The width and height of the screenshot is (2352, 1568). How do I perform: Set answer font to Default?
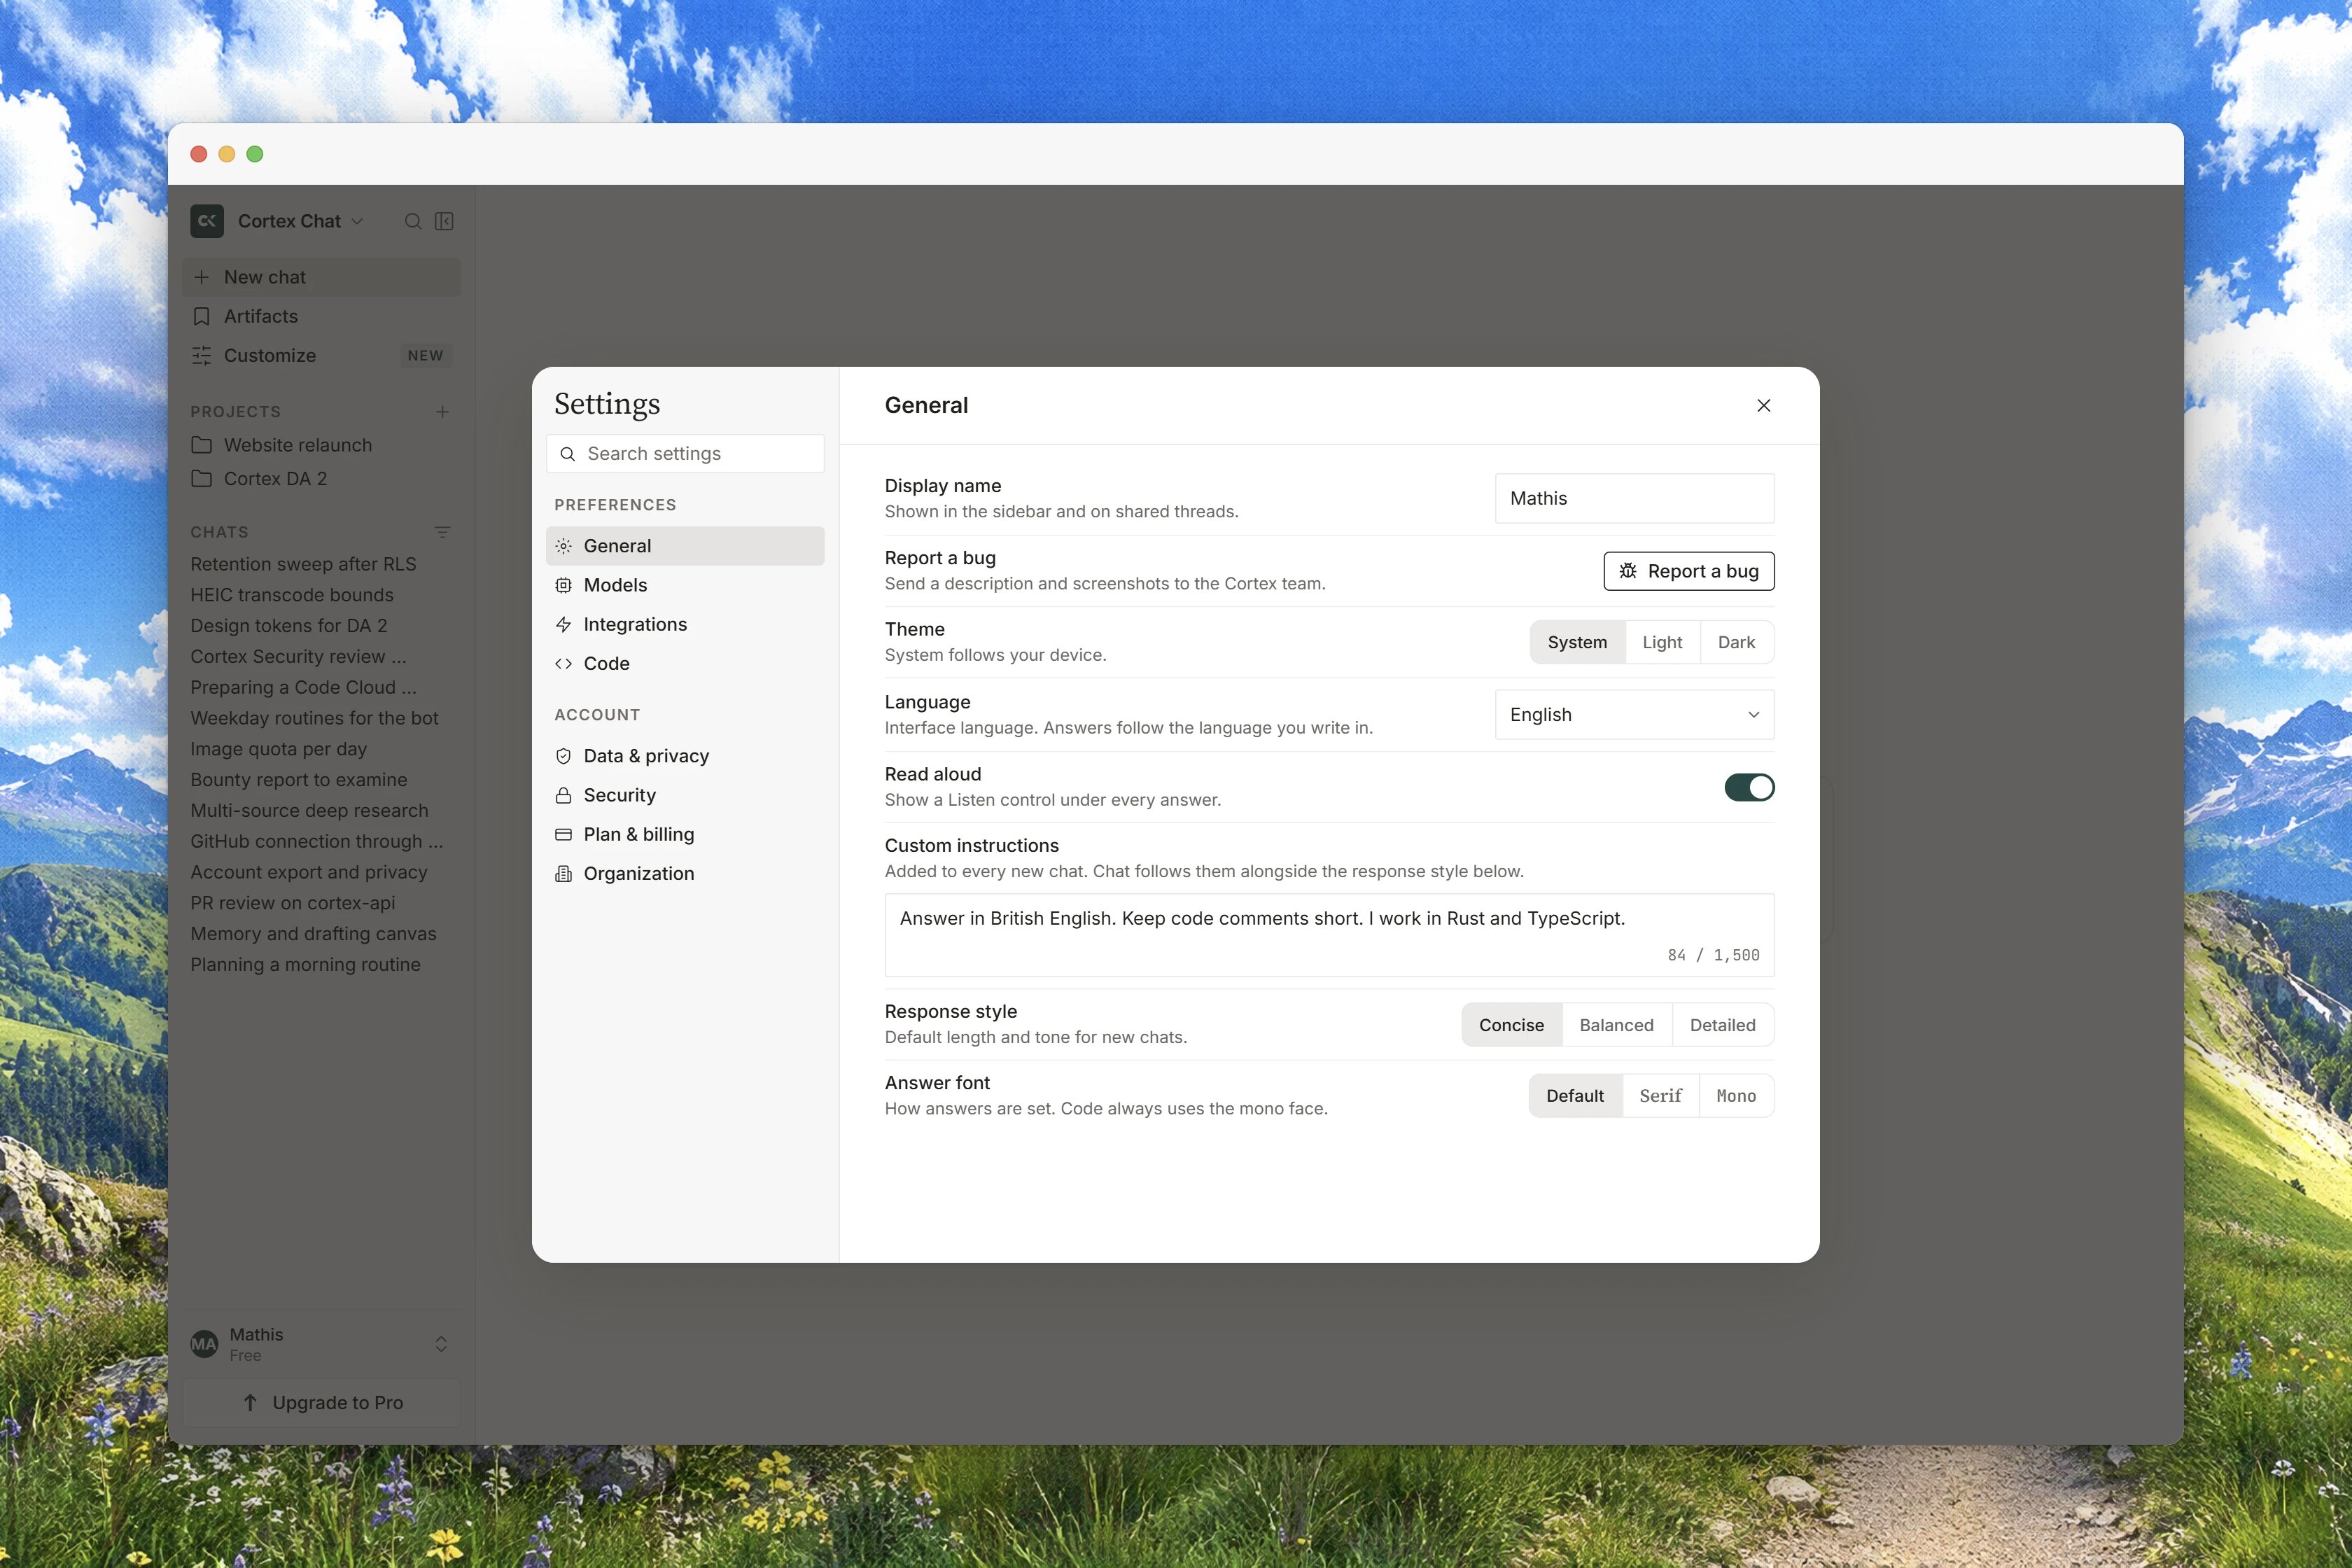pos(1575,1096)
